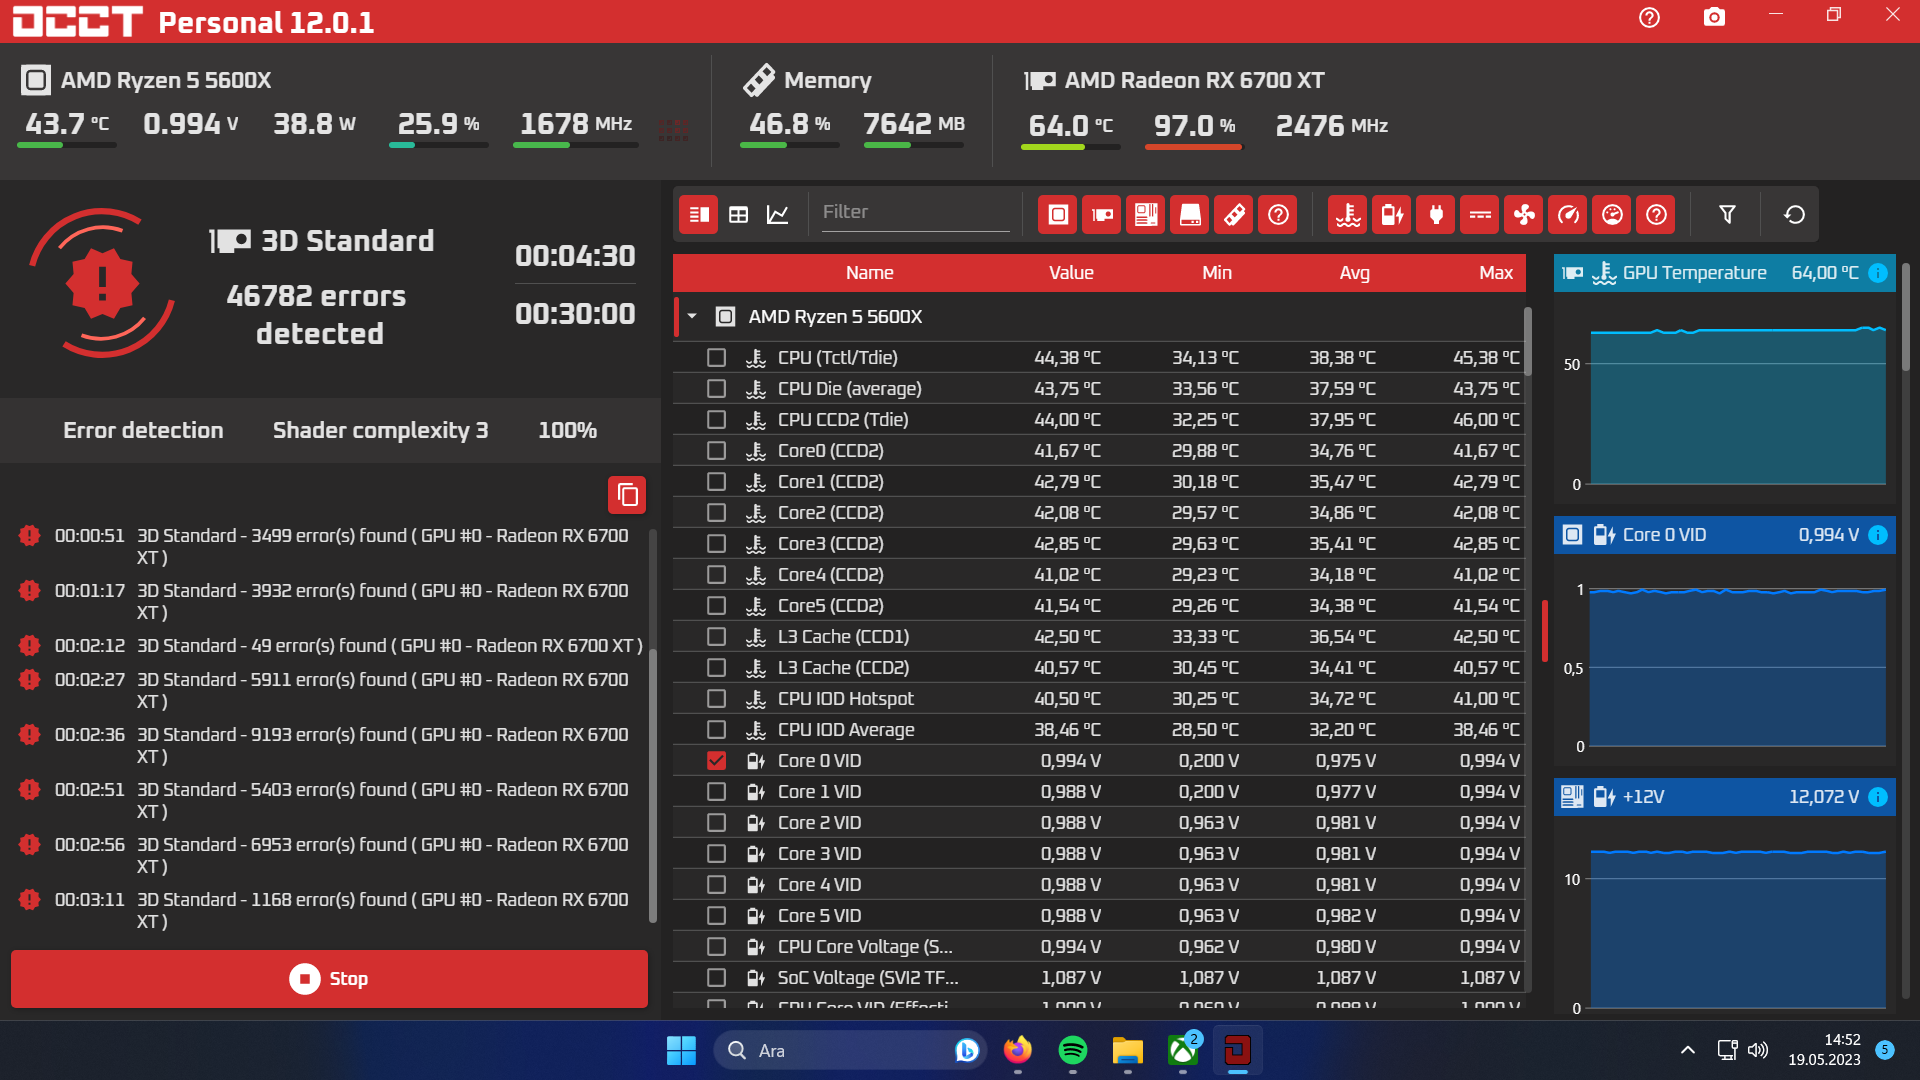The width and height of the screenshot is (1920, 1080).
Task: Open the funnel filter options
Action: (1727, 215)
